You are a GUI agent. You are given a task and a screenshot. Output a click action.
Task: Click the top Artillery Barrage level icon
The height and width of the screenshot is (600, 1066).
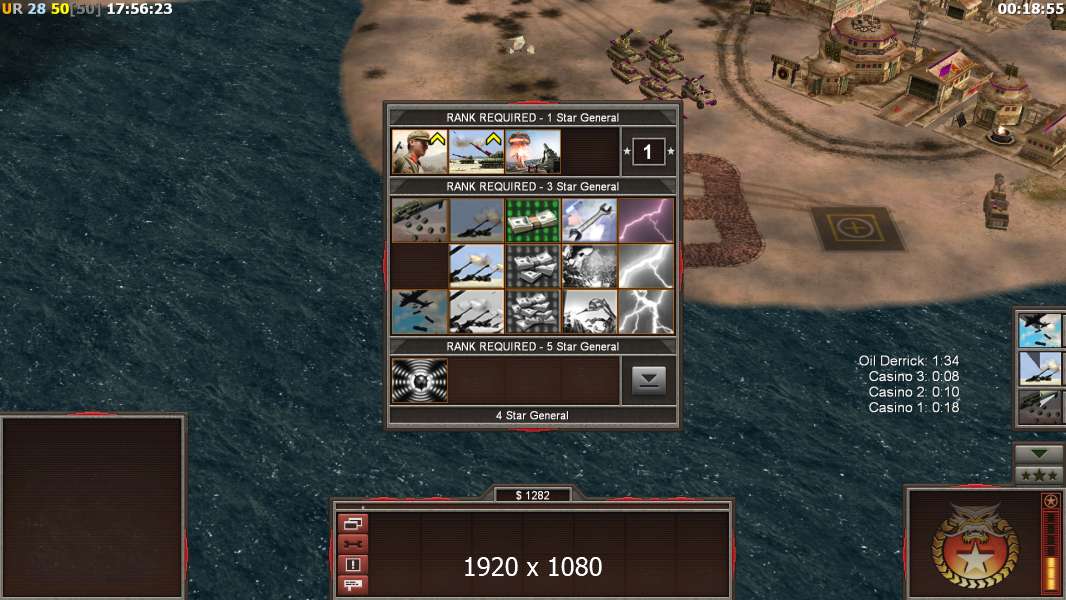click(476, 220)
